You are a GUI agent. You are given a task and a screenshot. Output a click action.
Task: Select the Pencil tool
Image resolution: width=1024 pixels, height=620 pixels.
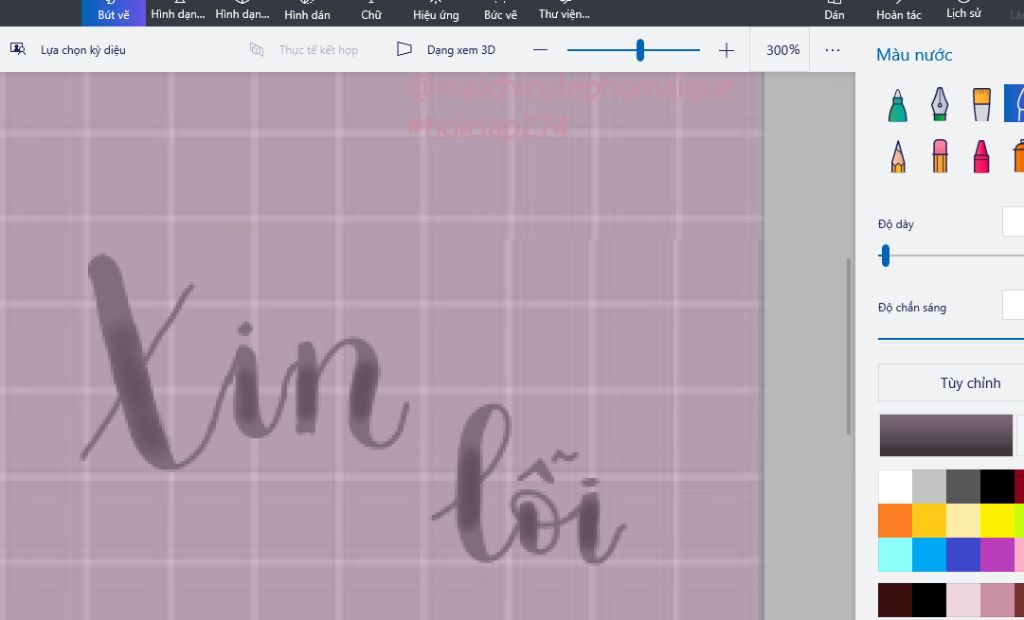(x=898, y=156)
